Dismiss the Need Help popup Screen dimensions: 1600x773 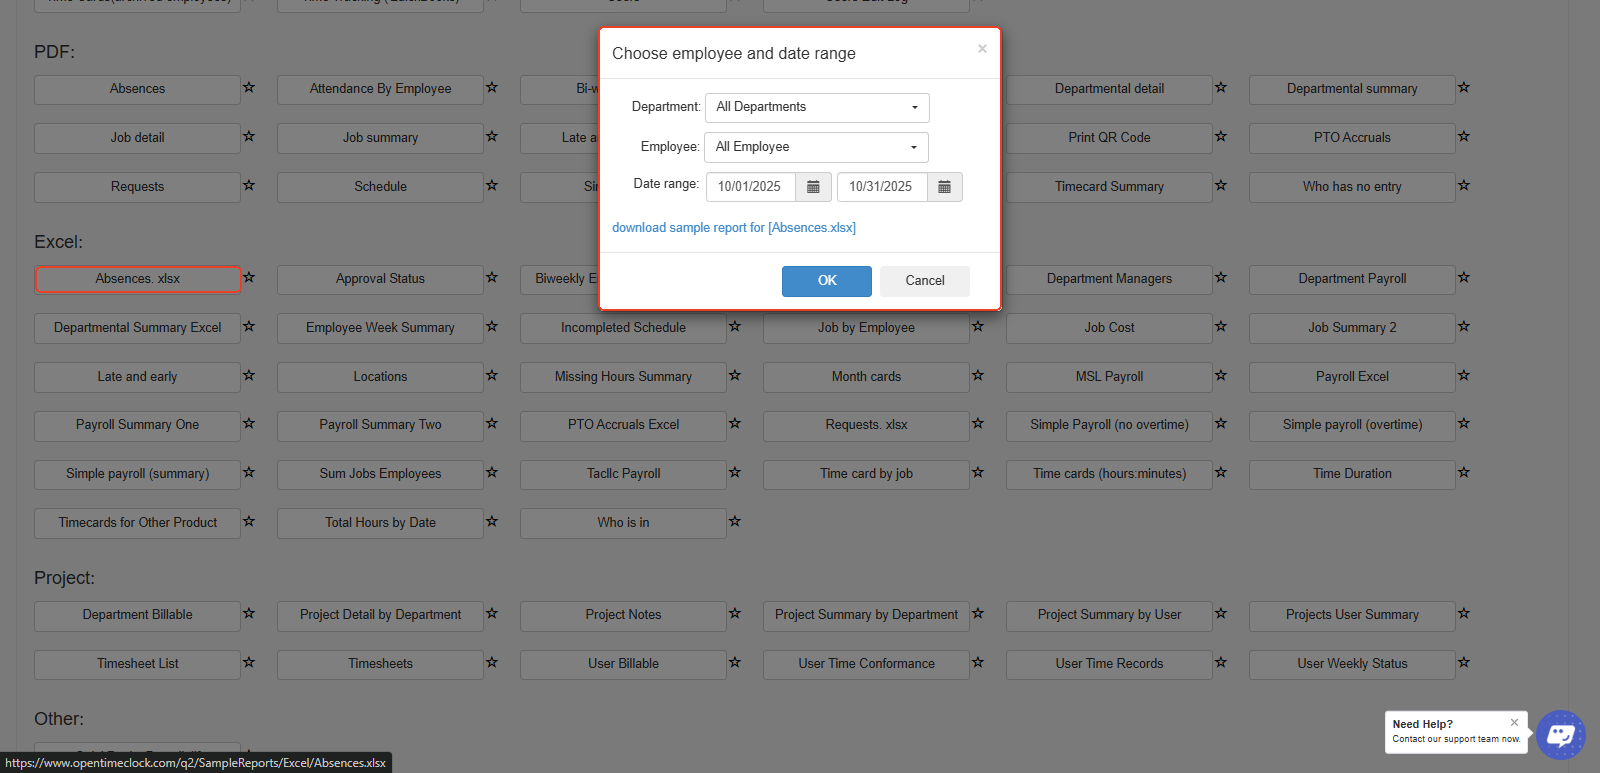point(1514,722)
